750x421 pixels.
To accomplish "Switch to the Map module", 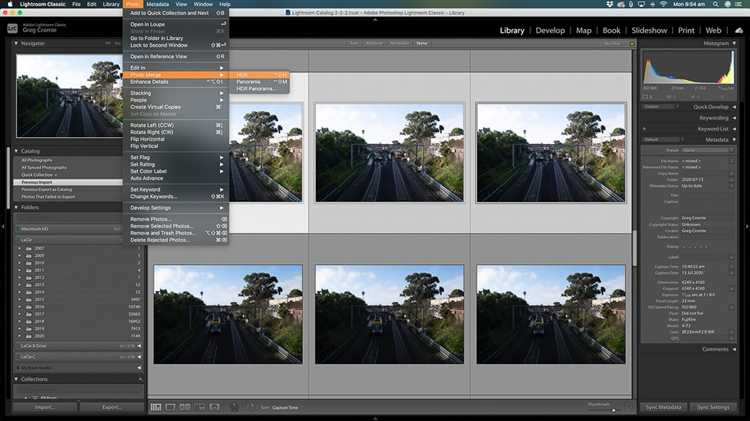I will (x=584, y=30).
